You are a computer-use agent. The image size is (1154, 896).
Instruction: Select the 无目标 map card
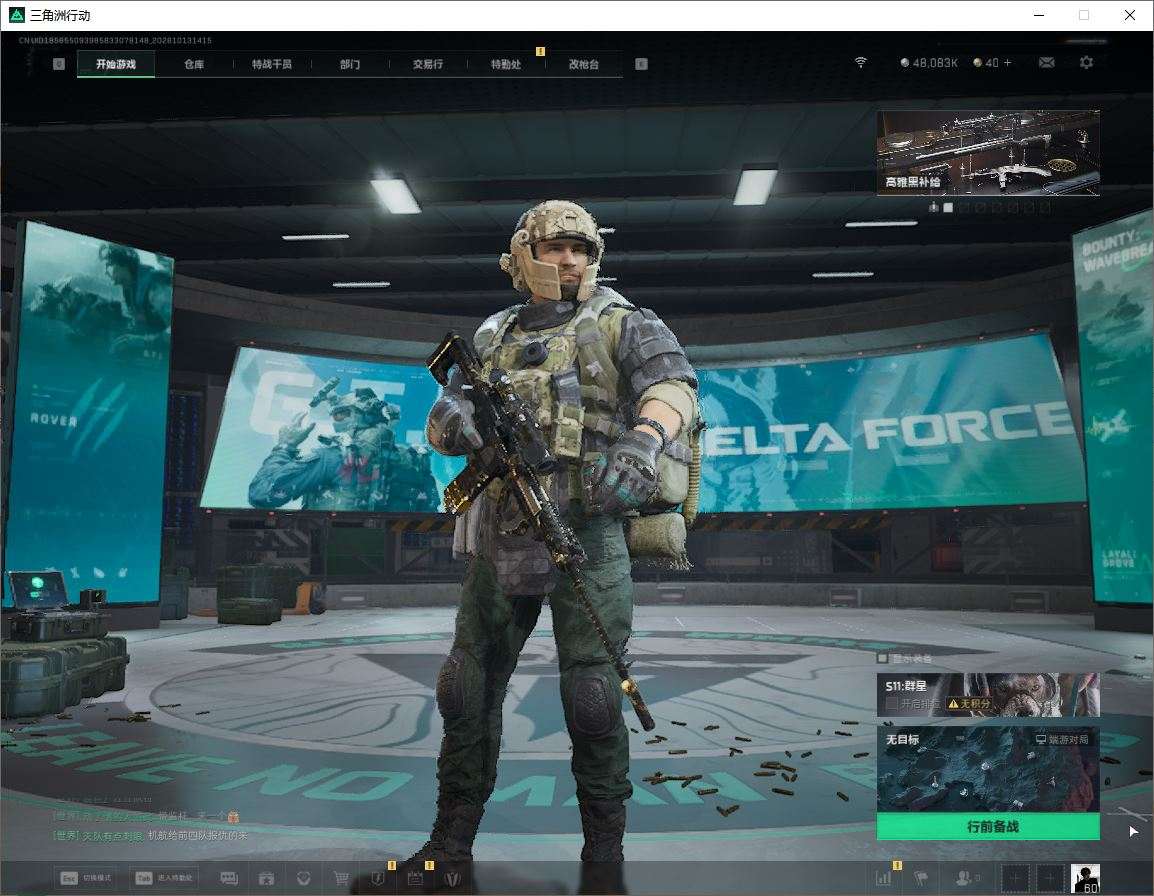tap(988, 770)
